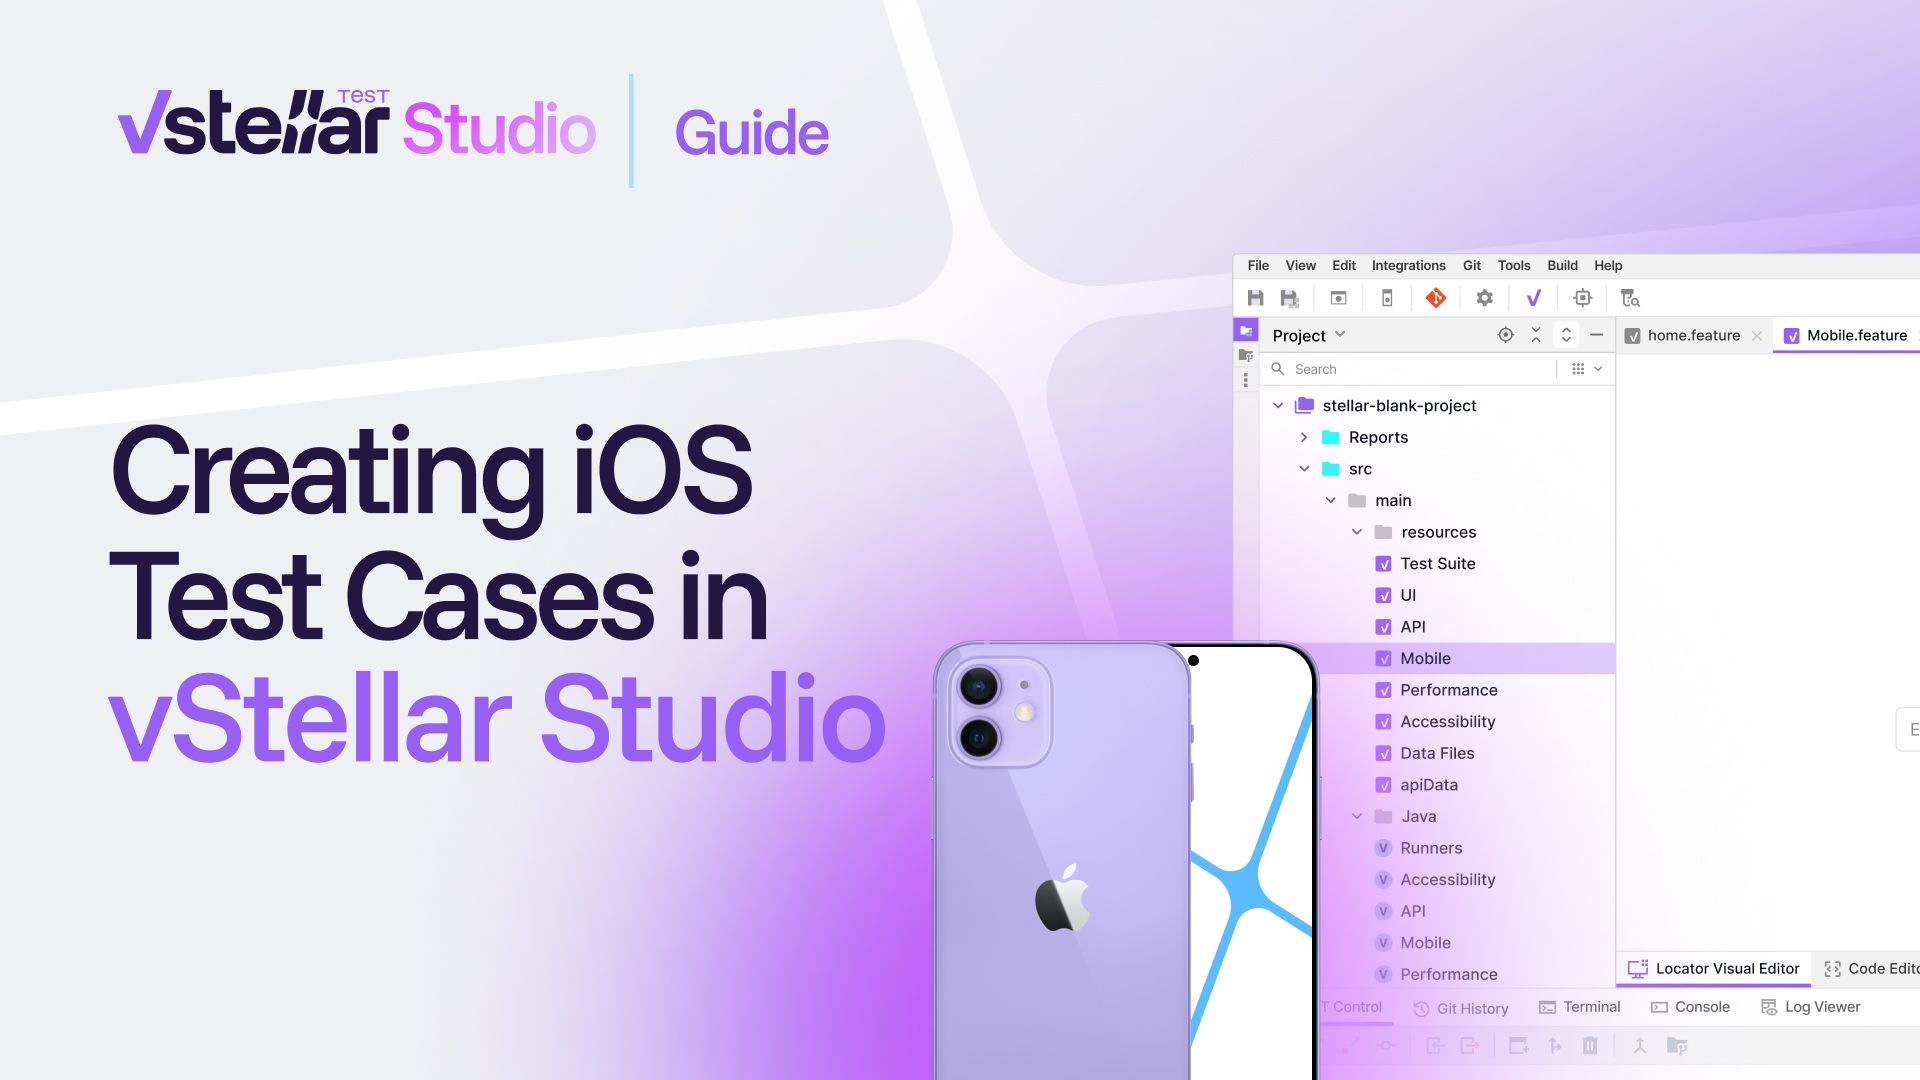Open the Git menu
1920x1080 pixels.
tap(1471, 265)
